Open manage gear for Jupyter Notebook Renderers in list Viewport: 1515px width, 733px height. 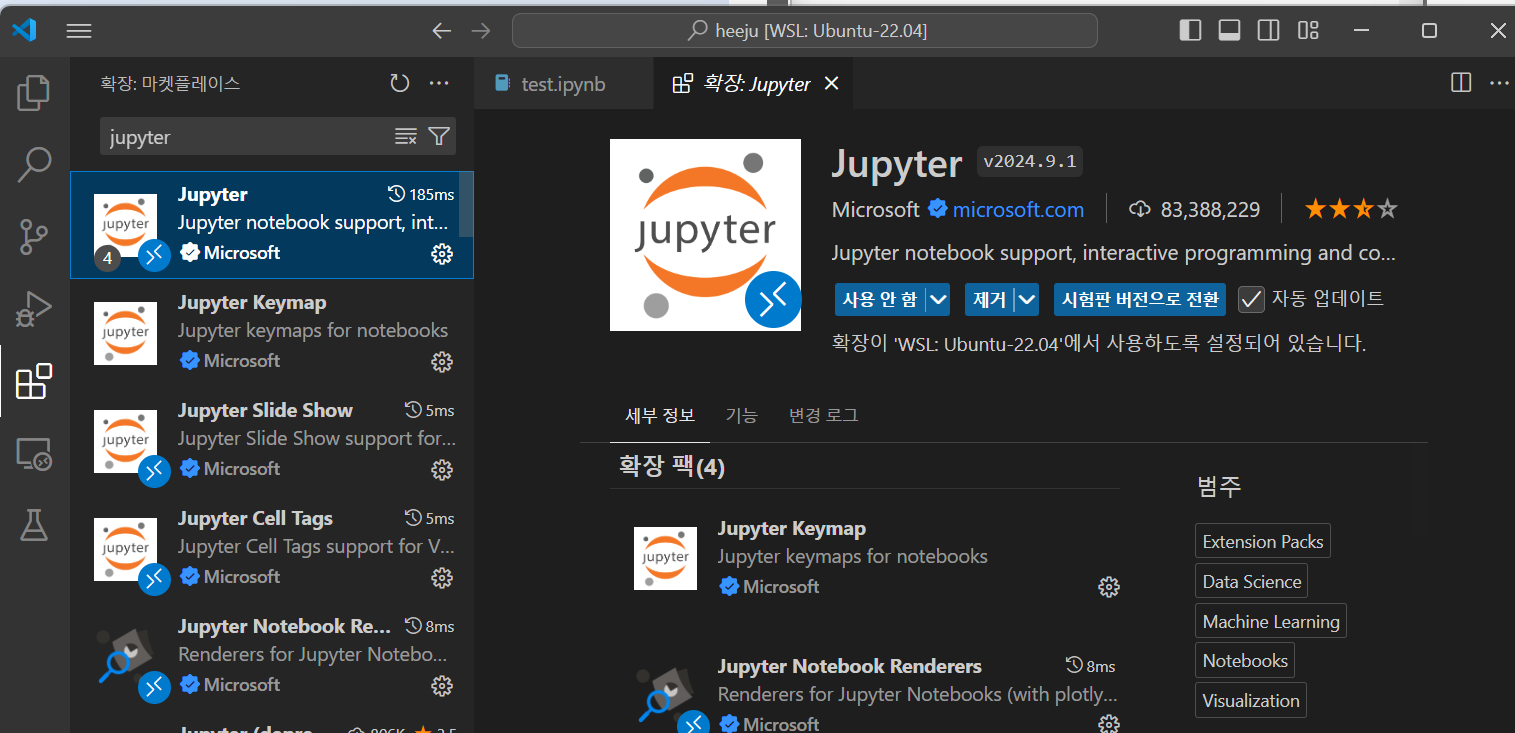click(x=441, y=686)
